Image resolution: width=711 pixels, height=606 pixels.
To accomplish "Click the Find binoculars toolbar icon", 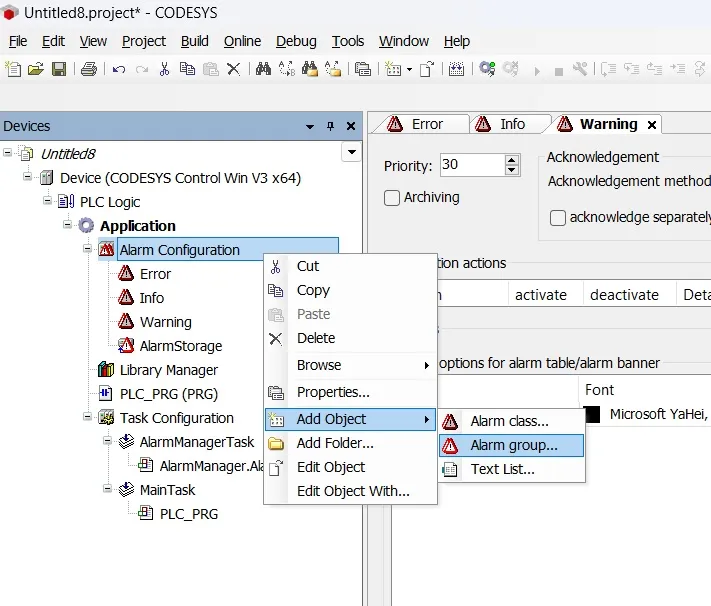I will (263, 69).
